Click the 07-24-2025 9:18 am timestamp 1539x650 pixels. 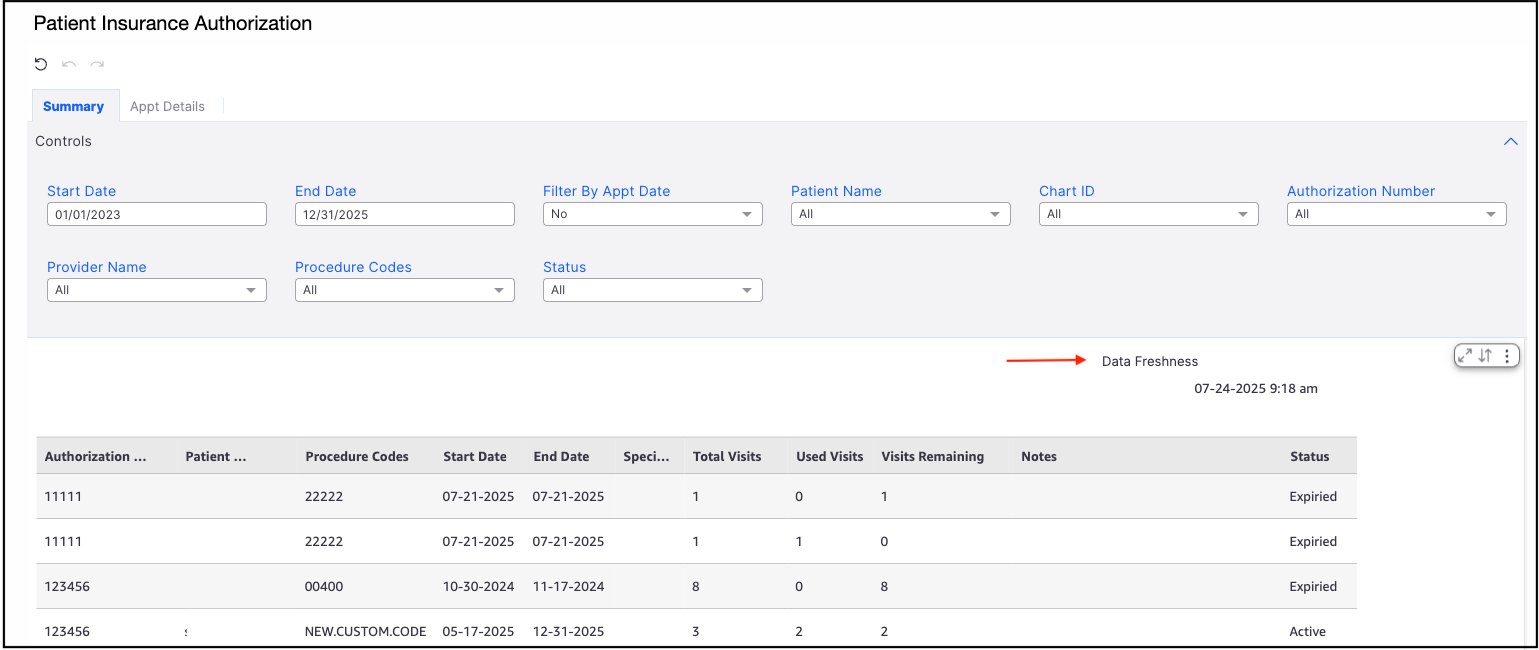coord(1256,388)
